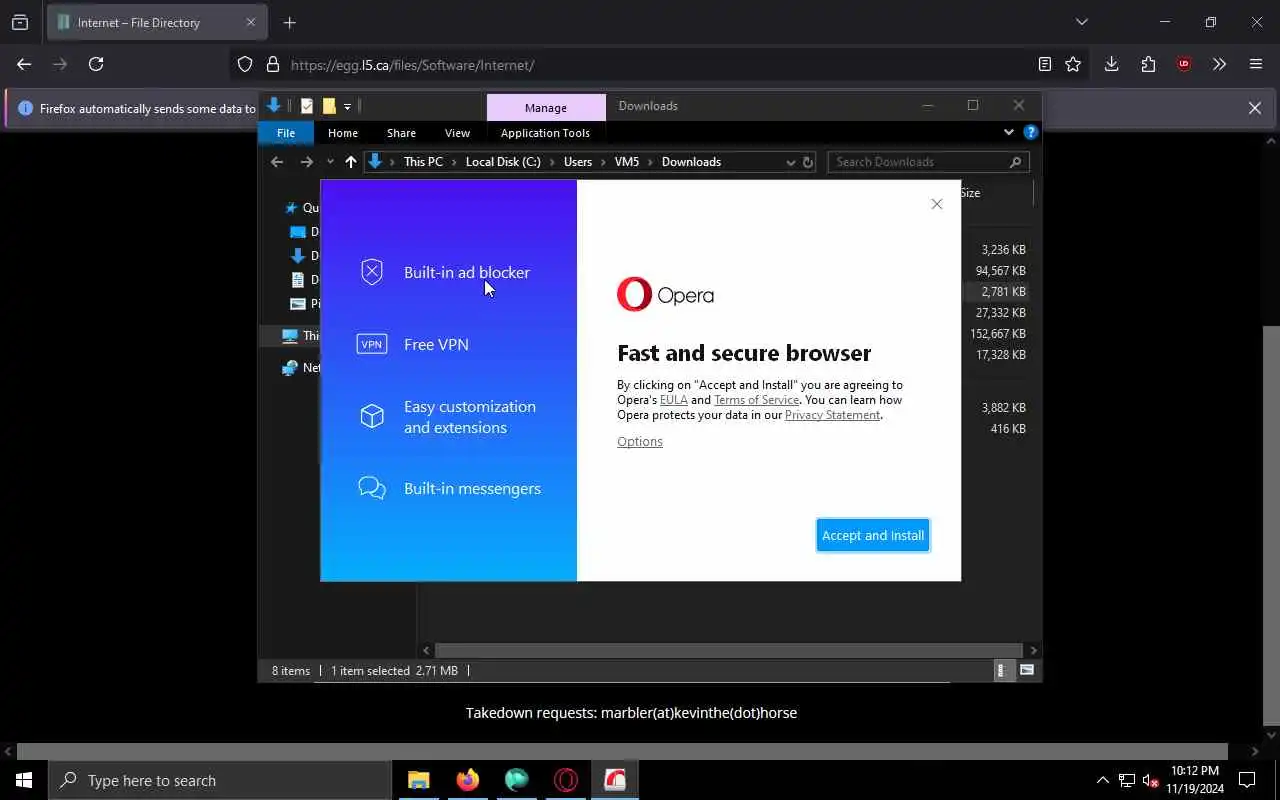
Task: Open Explorer help question mark icon
Action: pyautogui.click(x=1030, y=132)
